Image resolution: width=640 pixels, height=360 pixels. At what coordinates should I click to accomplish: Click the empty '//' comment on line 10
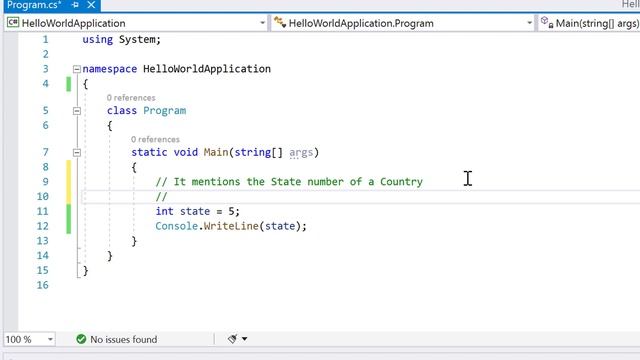point(161,197)
